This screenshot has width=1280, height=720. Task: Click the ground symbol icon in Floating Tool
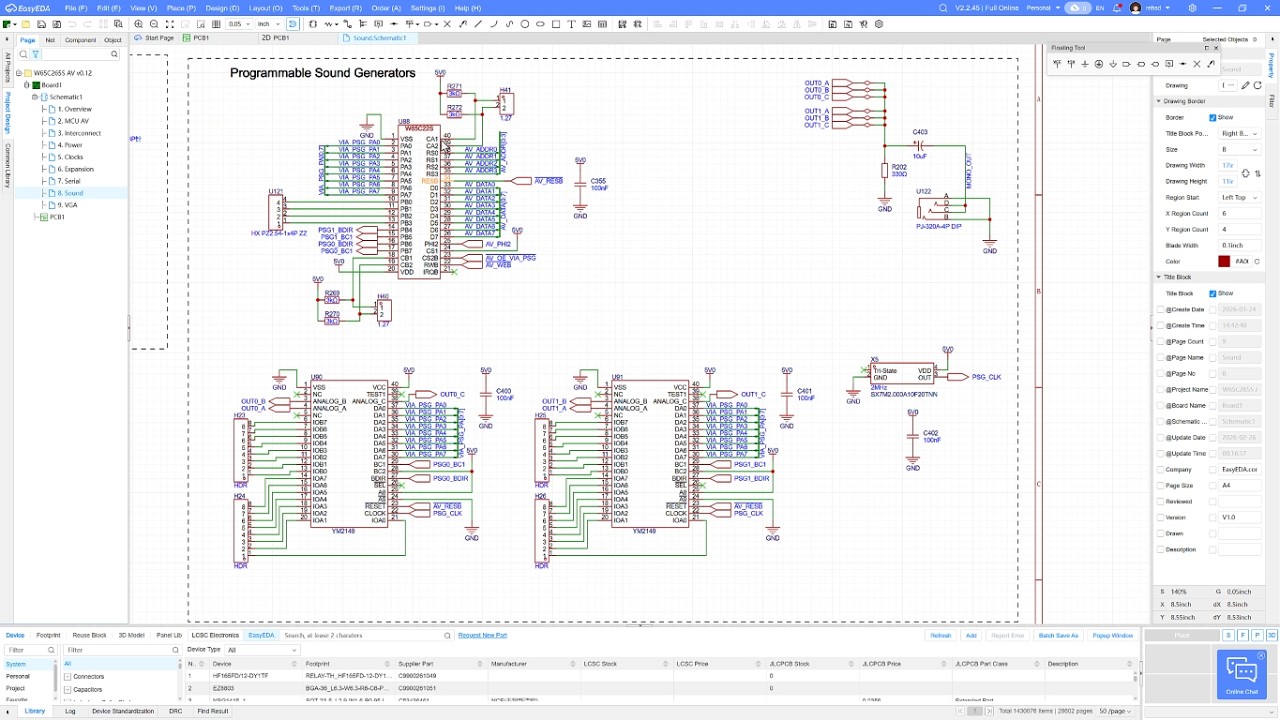pos(1085,64)
